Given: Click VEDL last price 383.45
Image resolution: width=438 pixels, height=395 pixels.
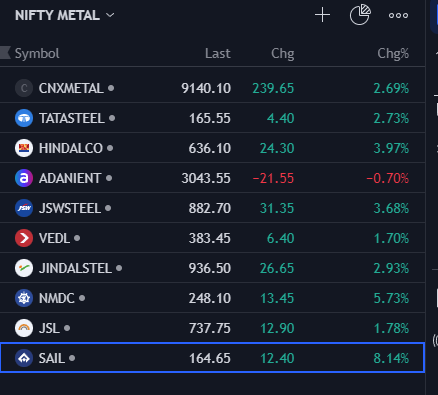Looking at the screenshot, I should (210, 238).
